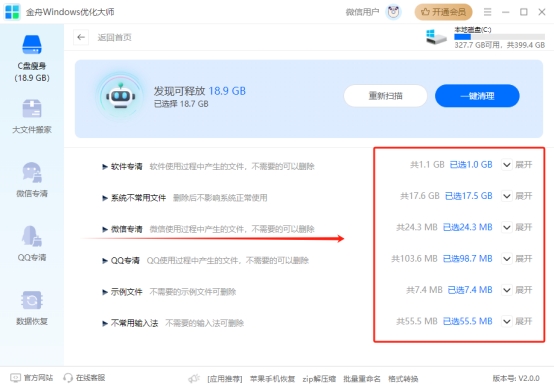Open 微信专清 sidebar cleanup icon

click(x=32, y=172)
